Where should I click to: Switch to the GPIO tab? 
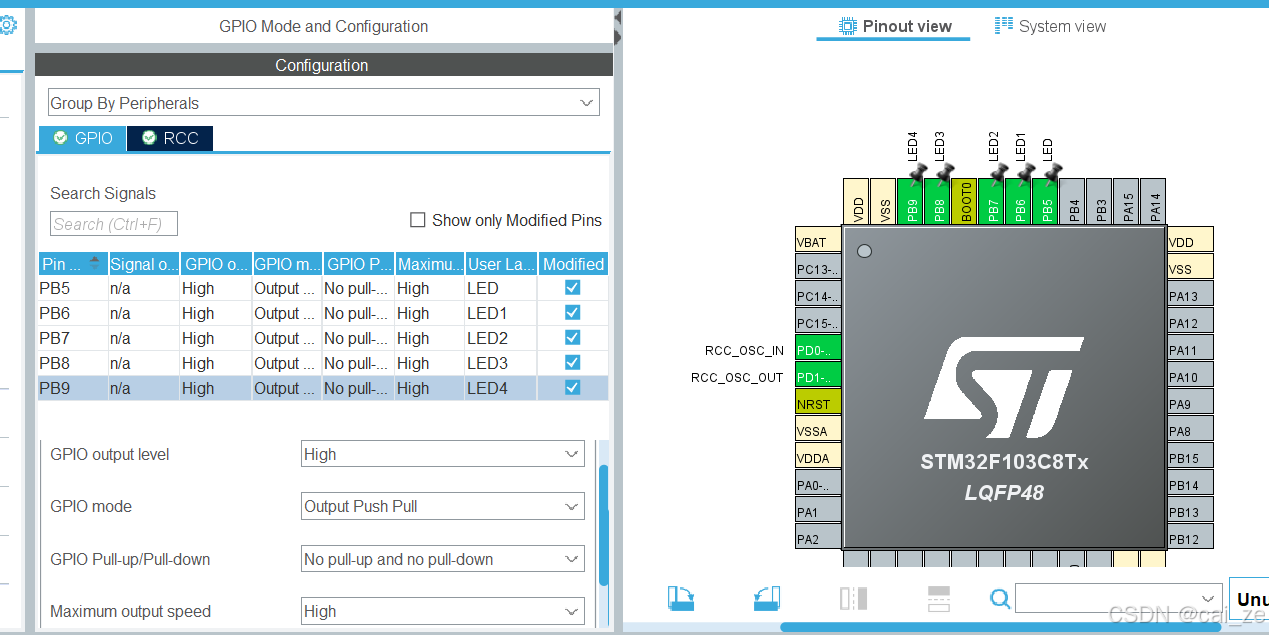click(83, 138)
